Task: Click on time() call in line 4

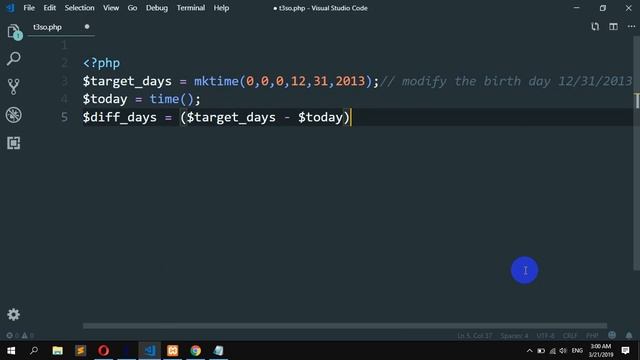Action: 171,99
